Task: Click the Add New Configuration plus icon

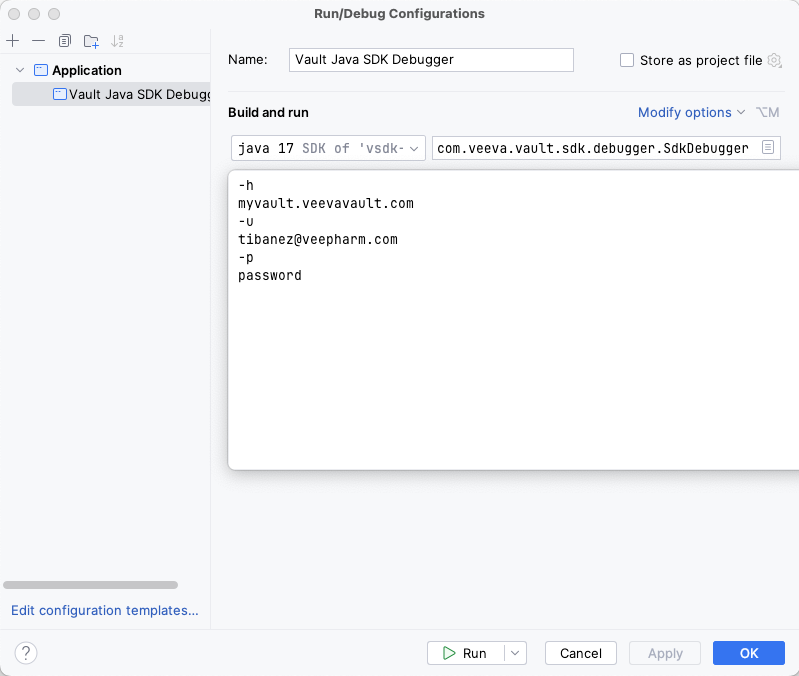Action: pyautogui.click(x=13, y=41)
